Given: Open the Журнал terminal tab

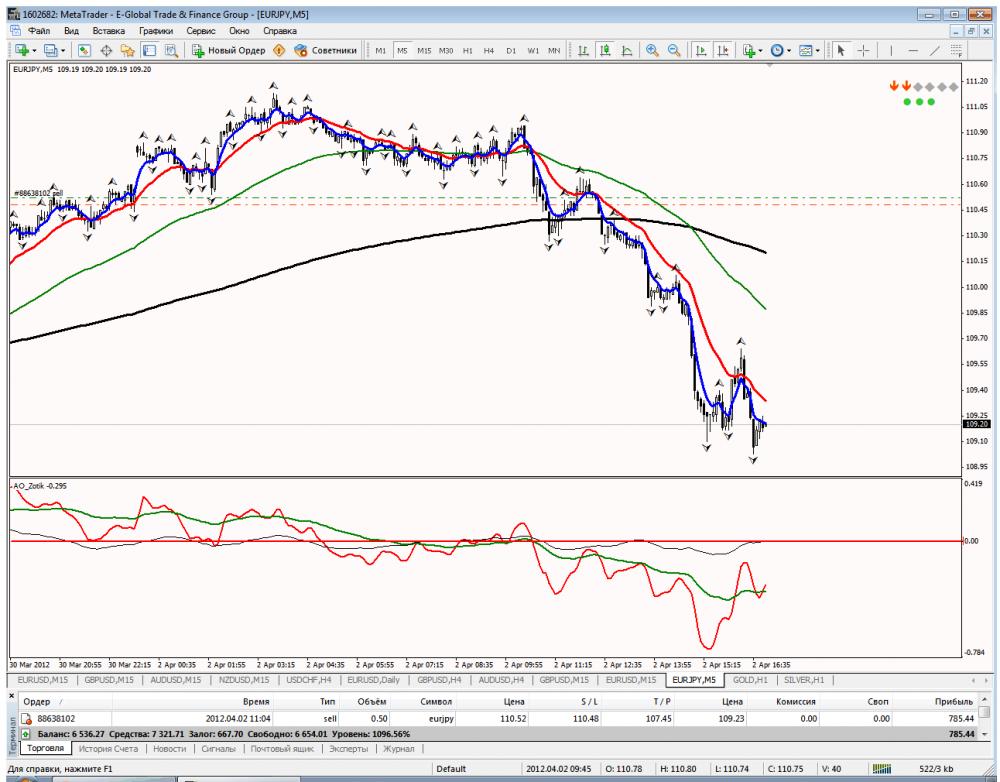Looking at the screenshot, I should tap(399, 748).
